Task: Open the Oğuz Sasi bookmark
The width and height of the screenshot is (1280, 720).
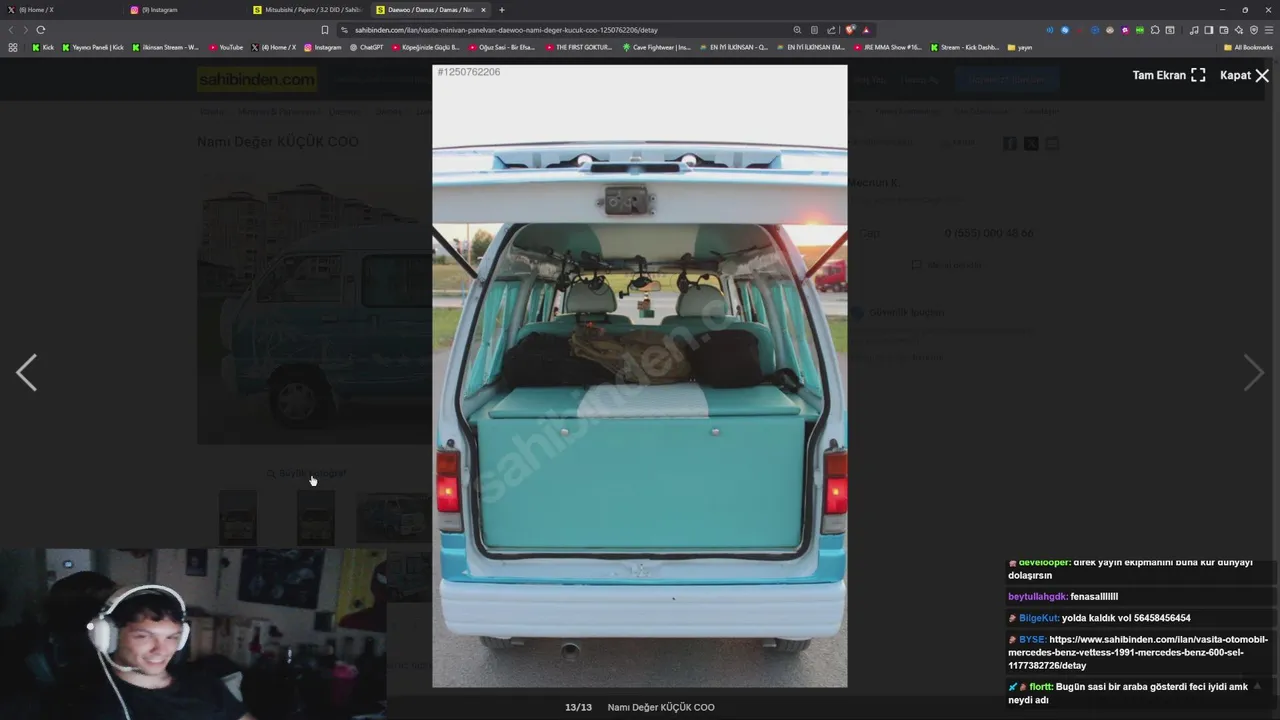Action: 502,47
